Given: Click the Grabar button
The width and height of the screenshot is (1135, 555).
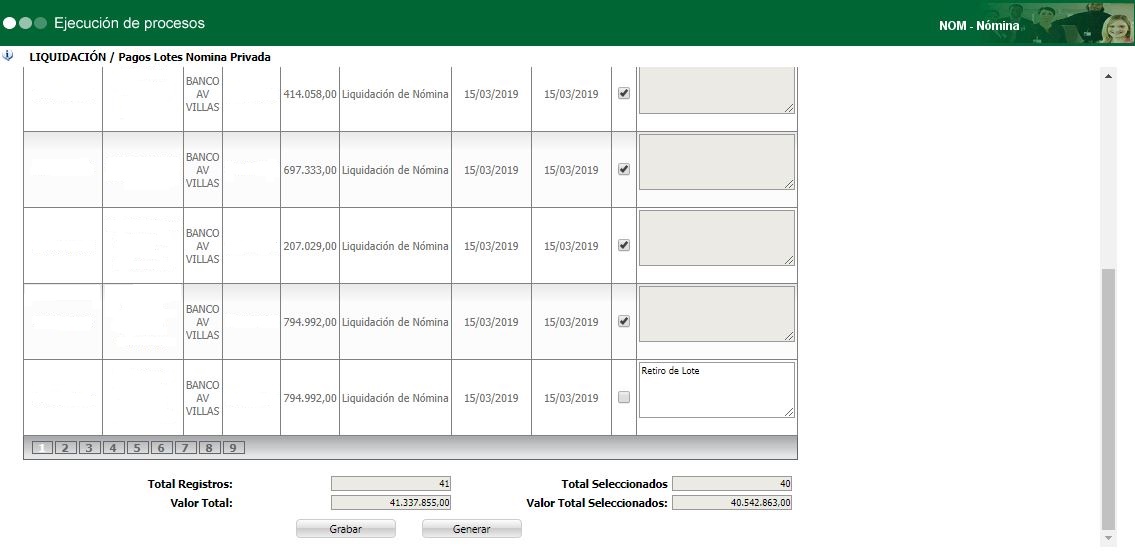Looking at the screenshot, I should [346, 529].
